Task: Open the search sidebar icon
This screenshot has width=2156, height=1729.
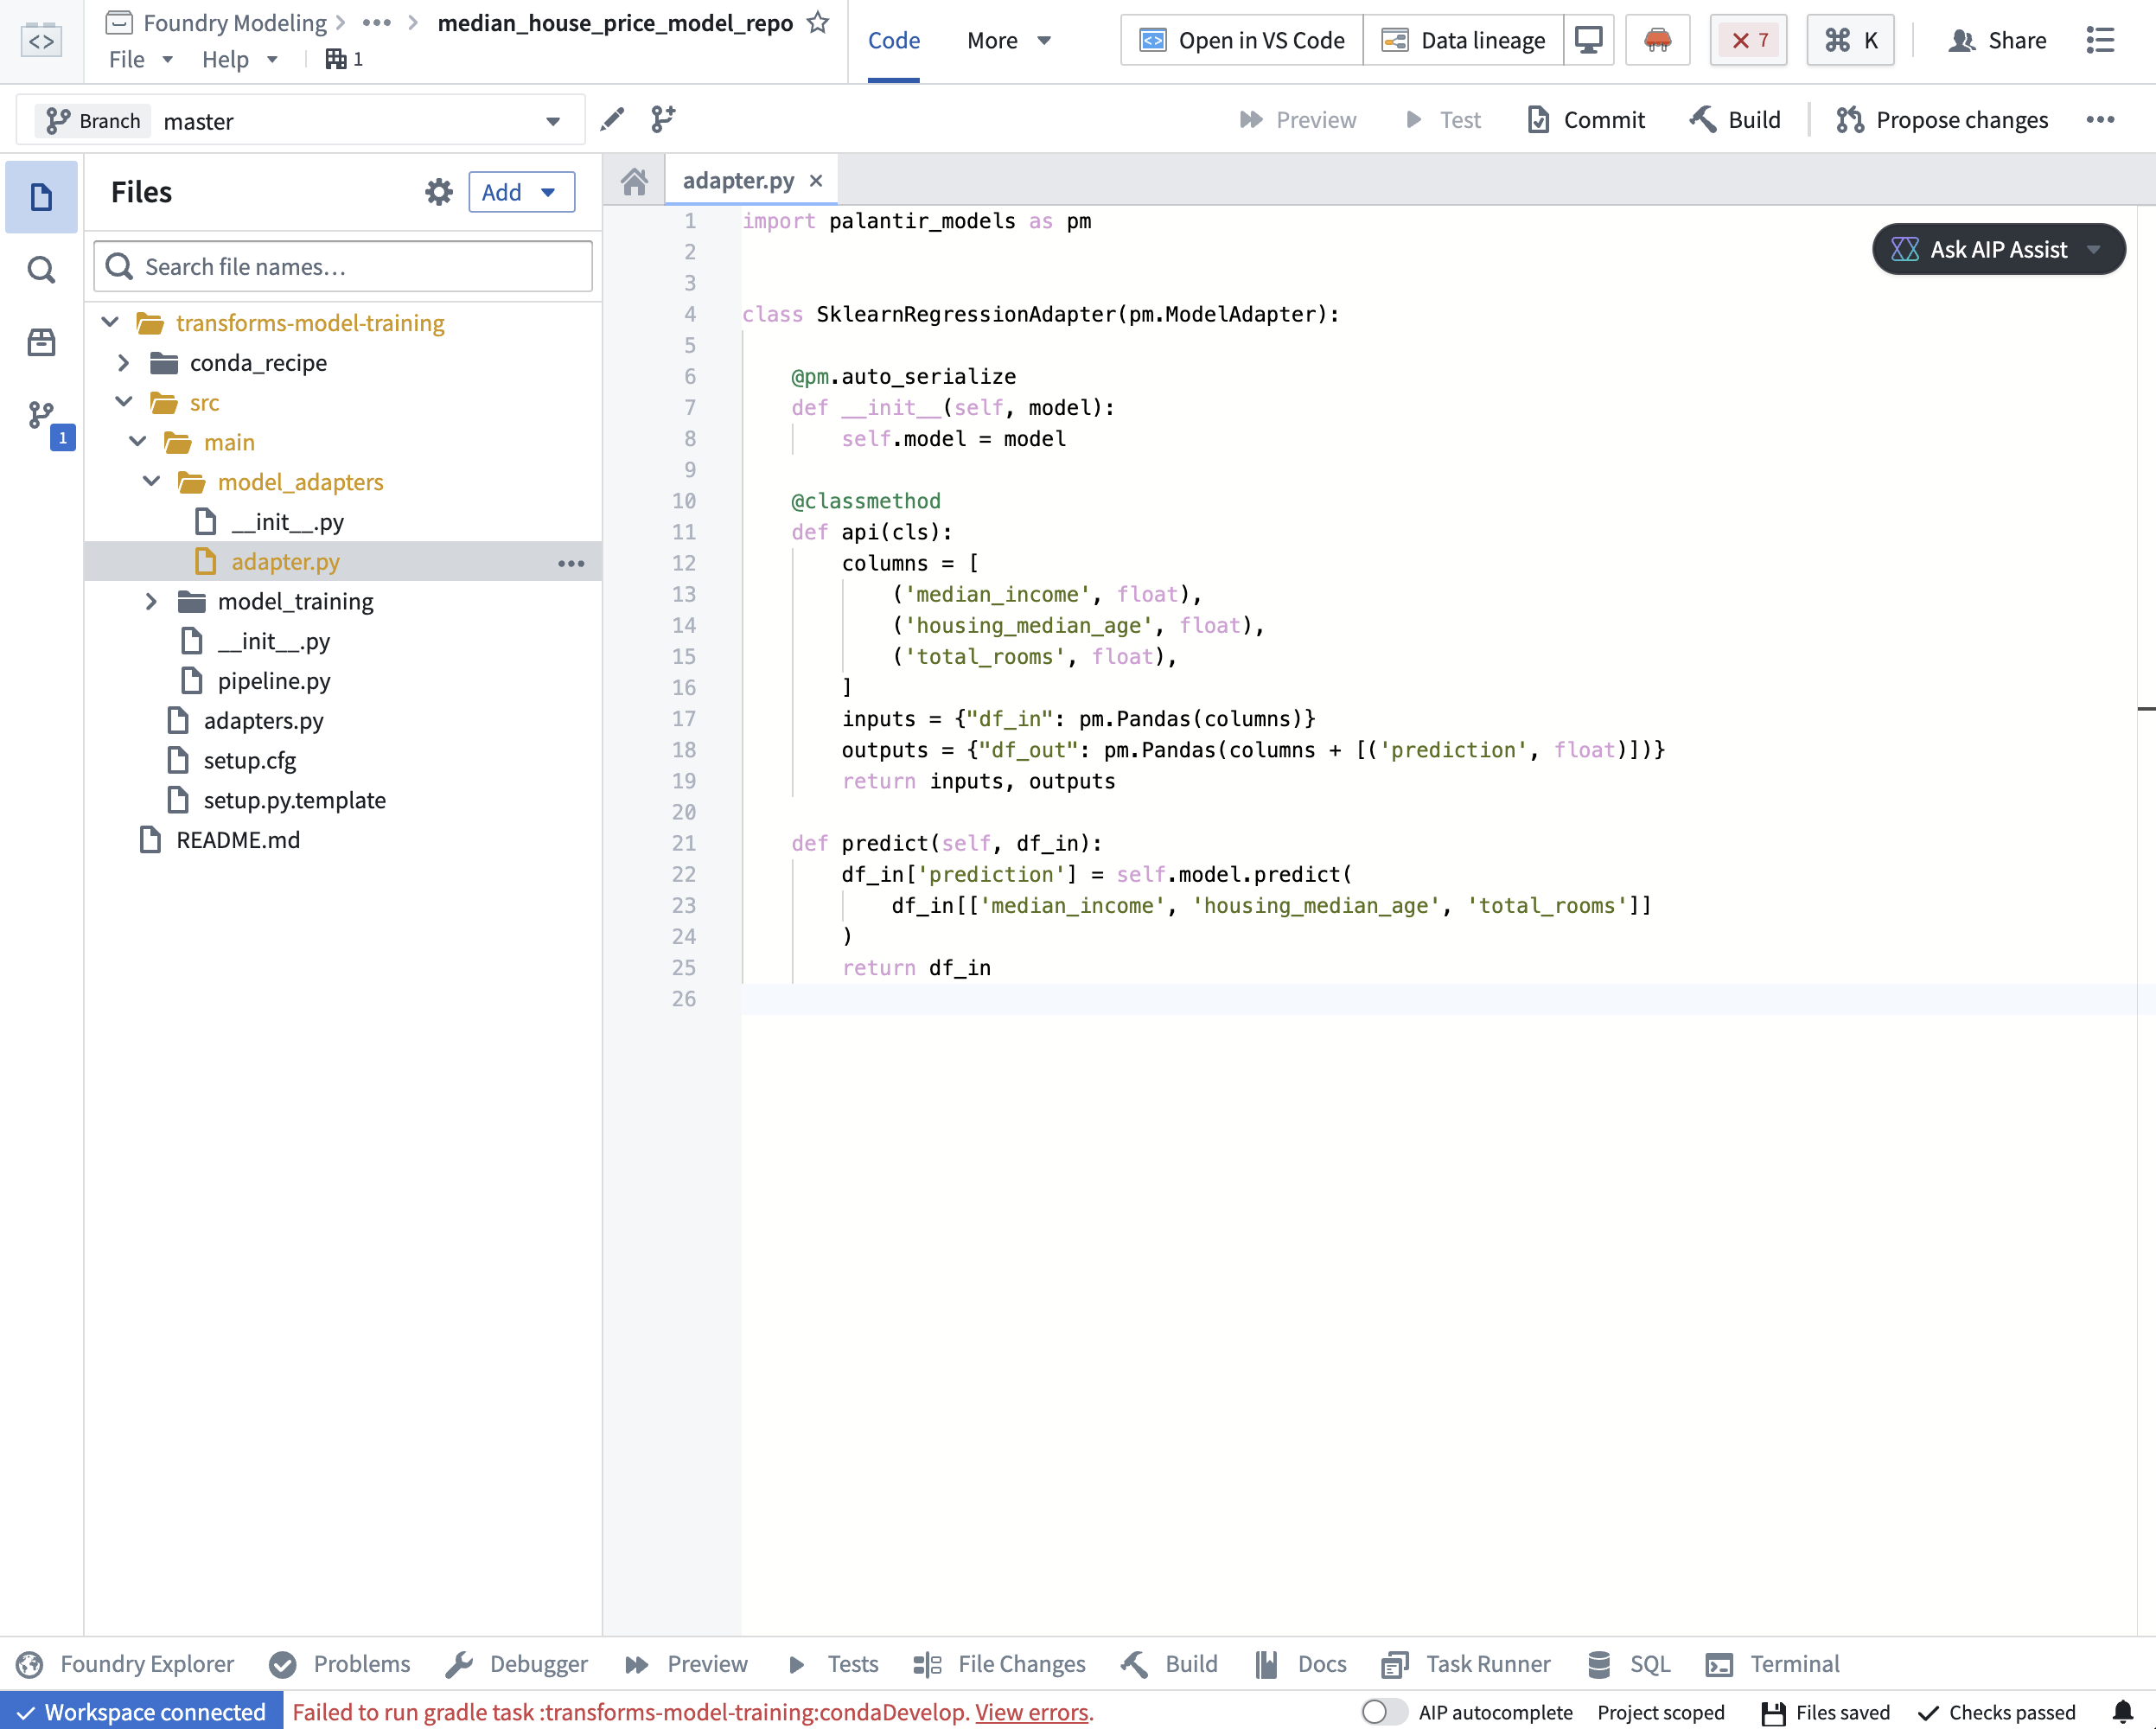Action: click(x=41, y=269)
